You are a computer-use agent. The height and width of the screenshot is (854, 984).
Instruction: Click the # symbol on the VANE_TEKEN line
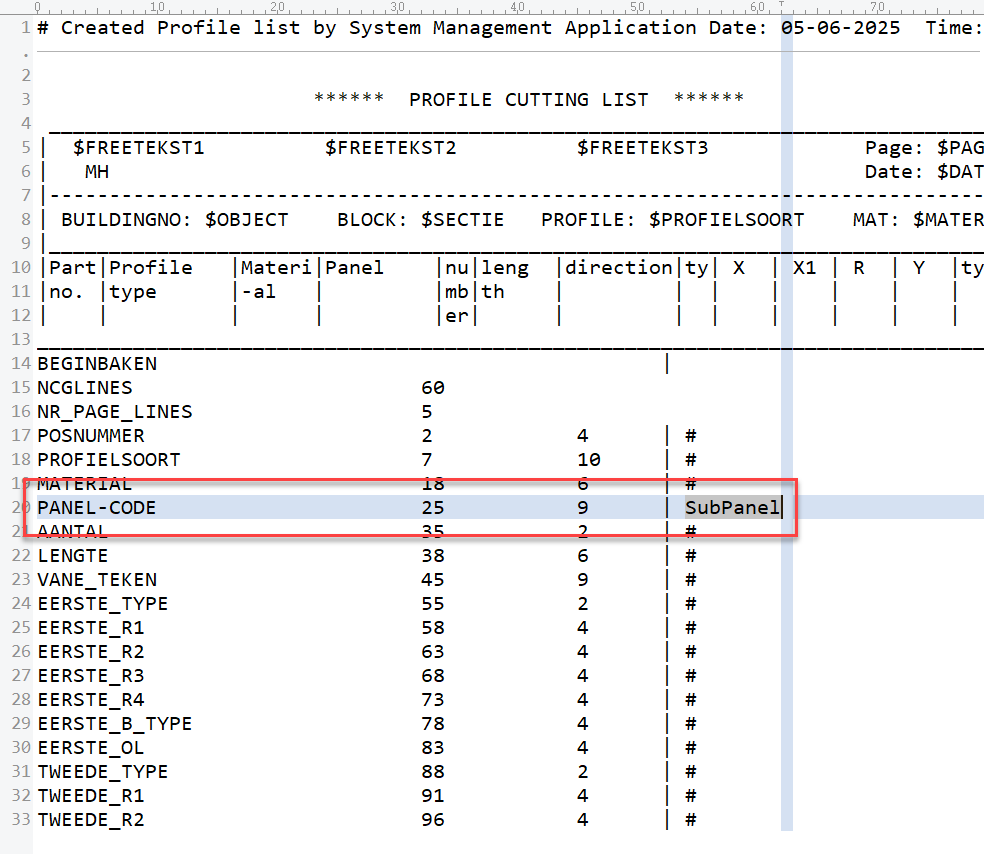click(x=690, y=580)
